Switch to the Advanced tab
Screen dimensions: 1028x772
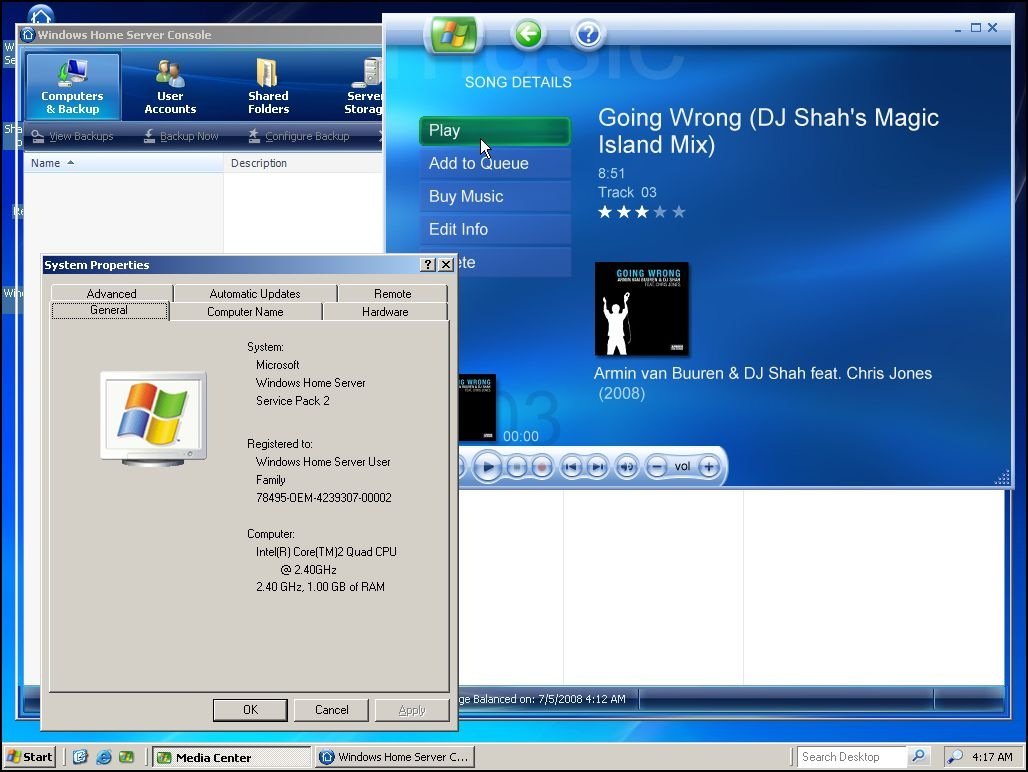pyautogui.click(x=111, y=294)
